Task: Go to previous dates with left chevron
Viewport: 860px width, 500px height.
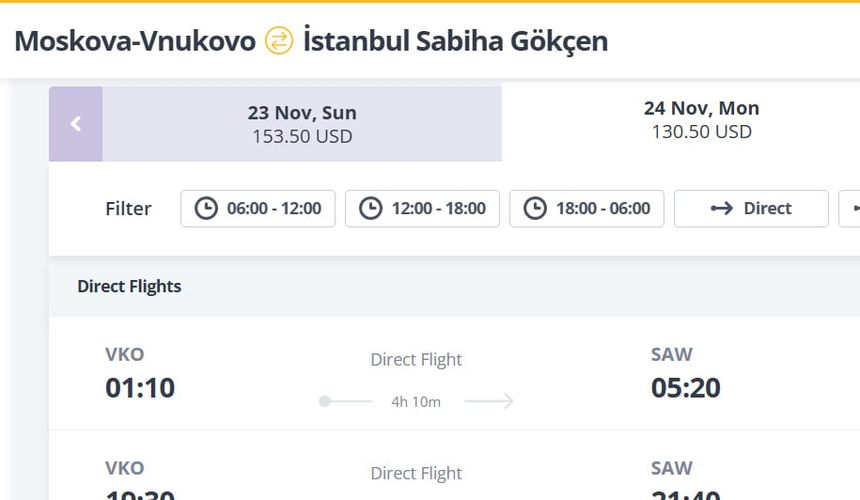Action: tap(76, 124)
